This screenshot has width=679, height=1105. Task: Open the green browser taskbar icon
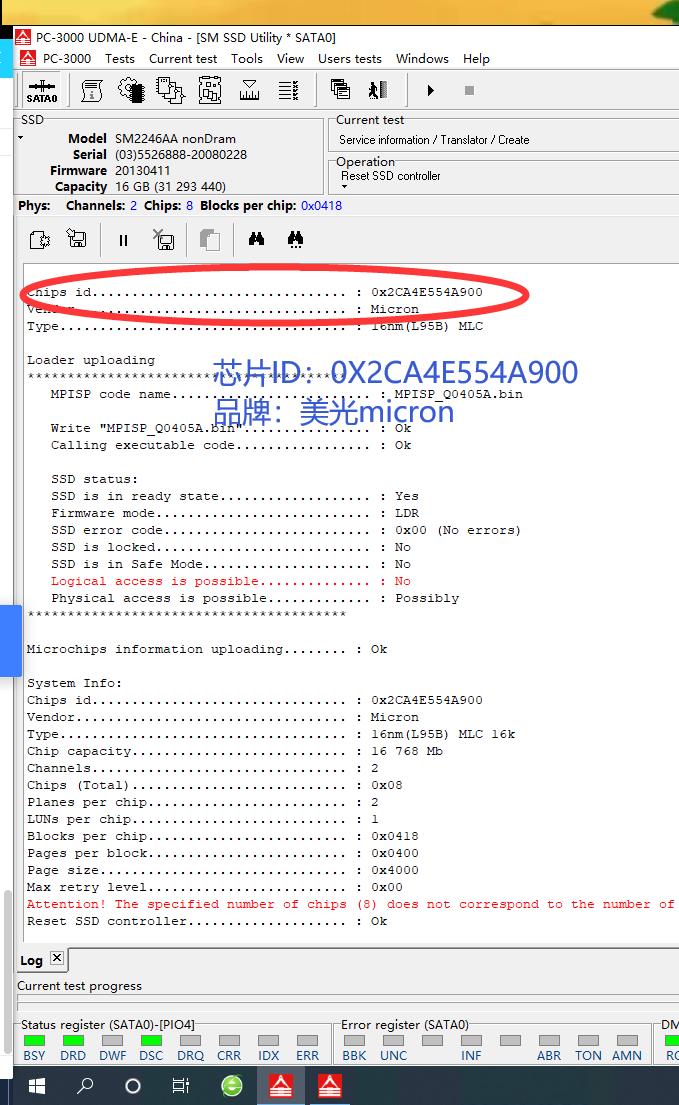(x=232, y=1086)
